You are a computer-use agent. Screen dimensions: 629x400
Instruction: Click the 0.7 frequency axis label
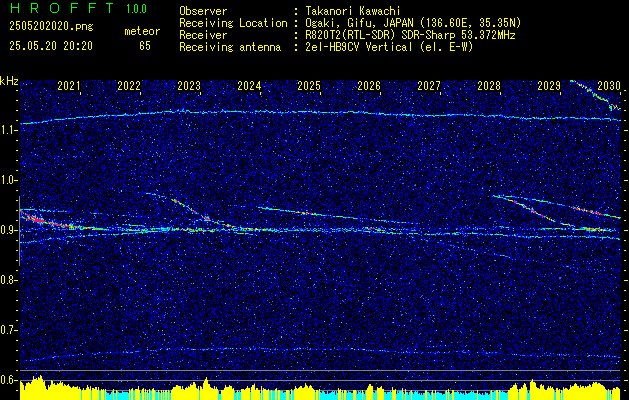click(8, 330)
